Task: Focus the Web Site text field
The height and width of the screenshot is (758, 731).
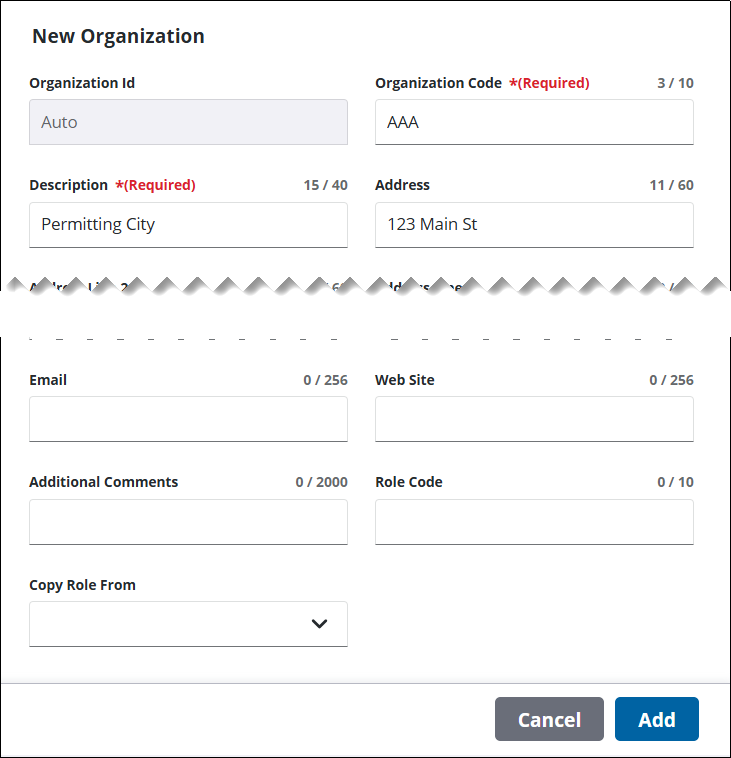Action: tap(534, 419)
